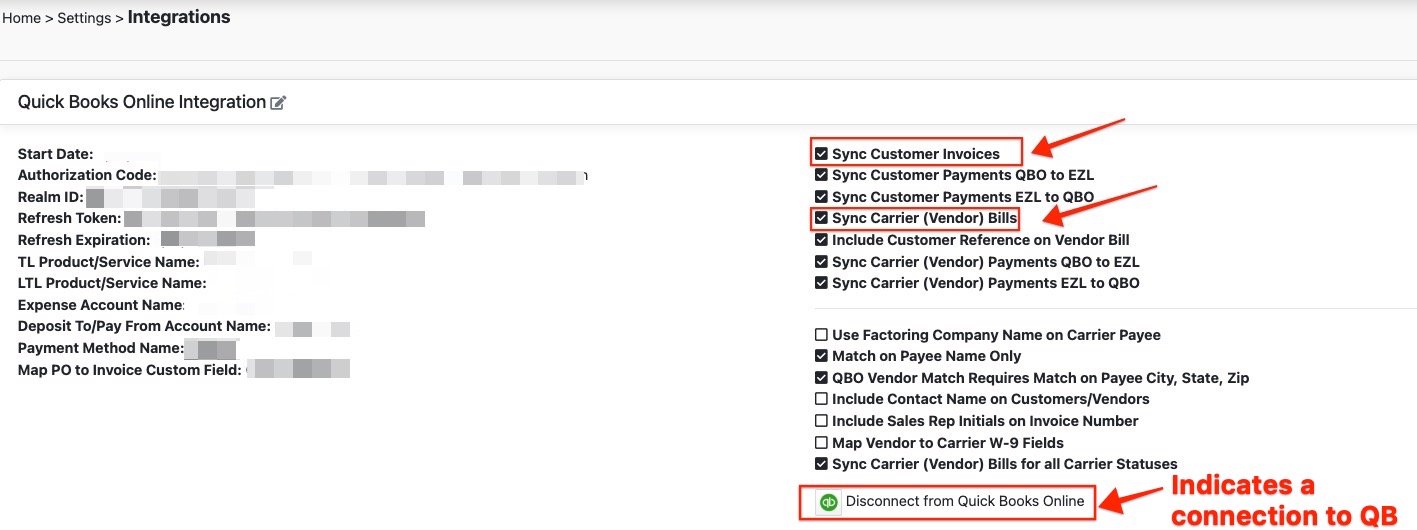Toggle Sync Customer Payments QBO to EZL

[x=821, y=175]
